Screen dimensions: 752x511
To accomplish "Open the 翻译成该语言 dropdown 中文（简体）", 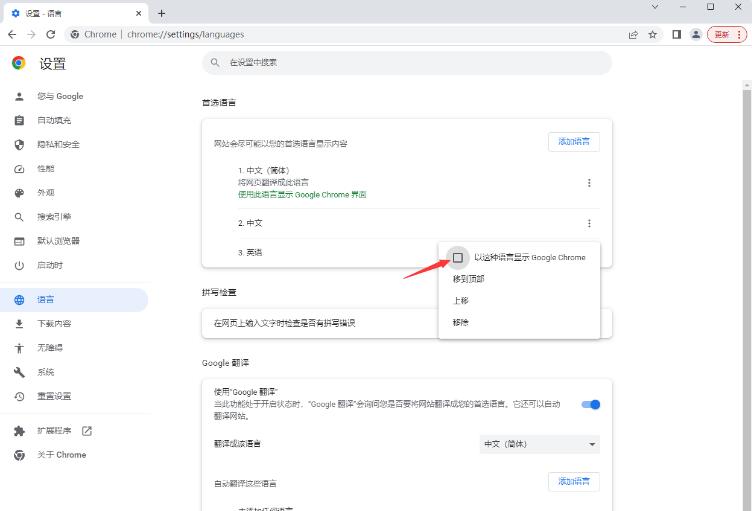I will point(540,444).
